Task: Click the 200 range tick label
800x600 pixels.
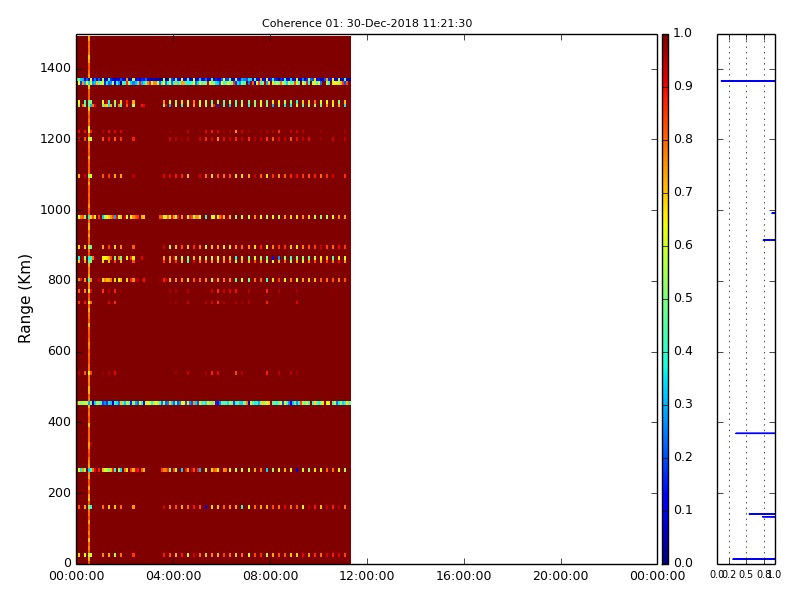Action: [59, 493]
